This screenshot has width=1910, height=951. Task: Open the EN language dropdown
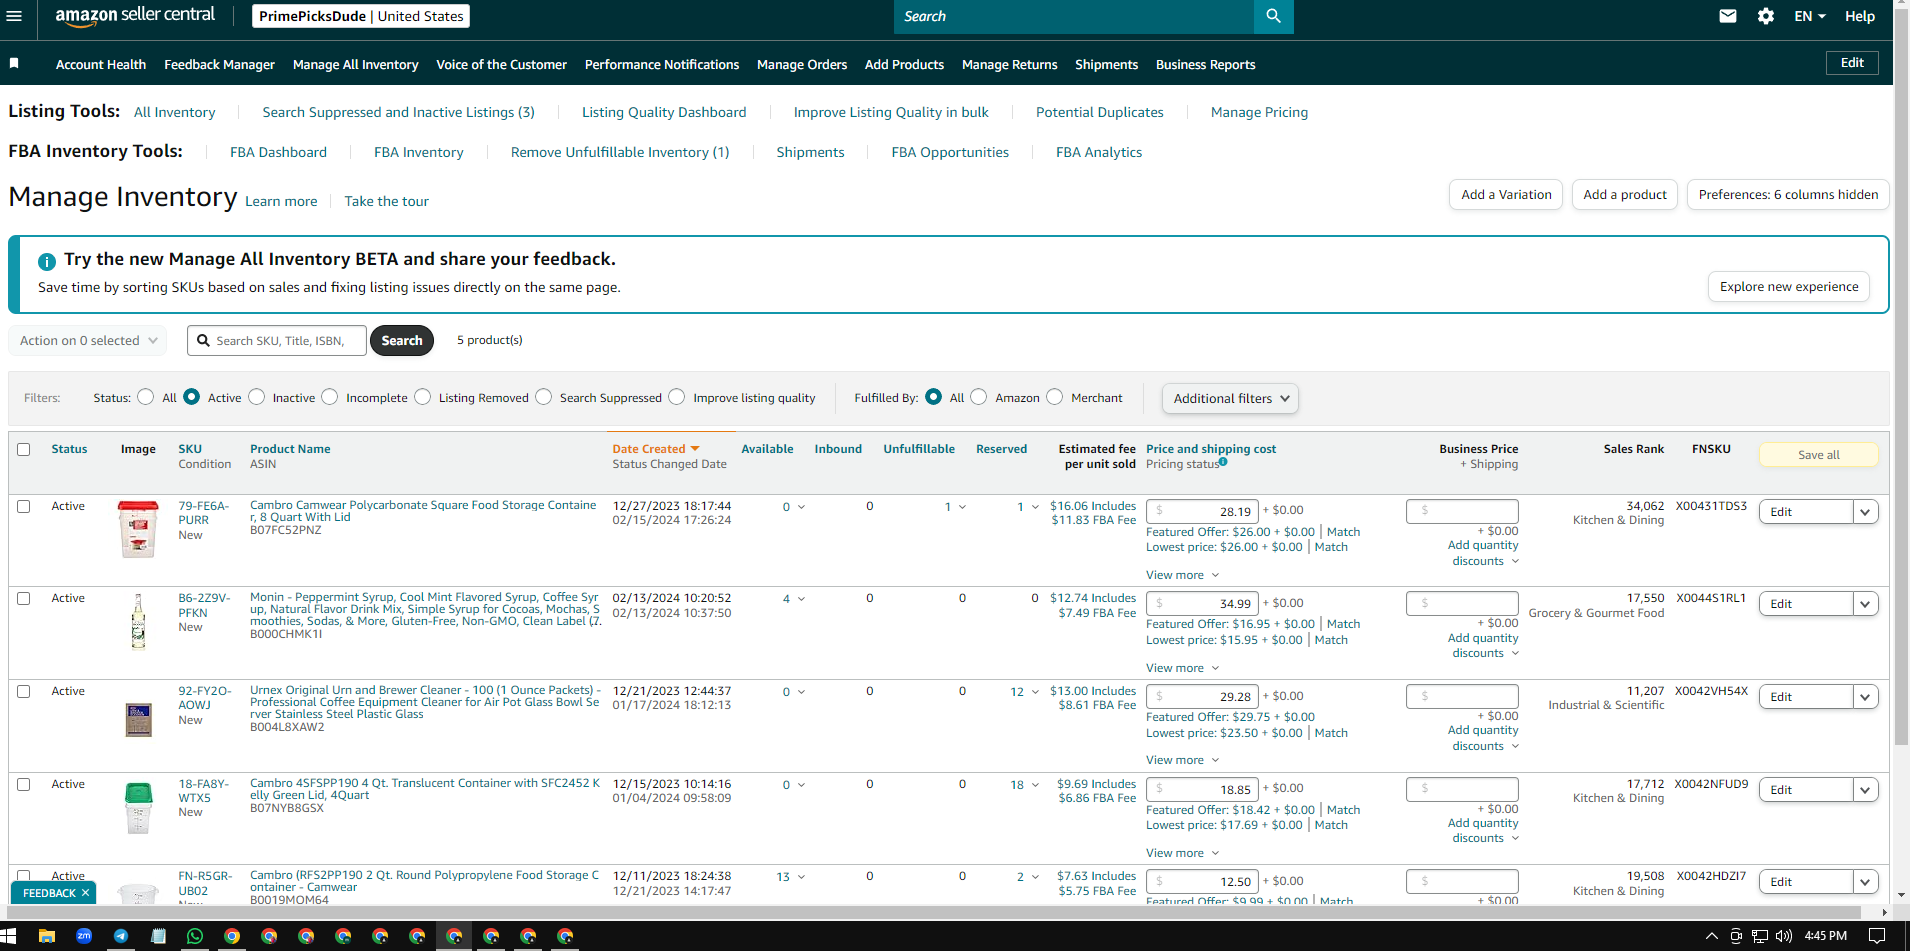tap(1810, 16)
